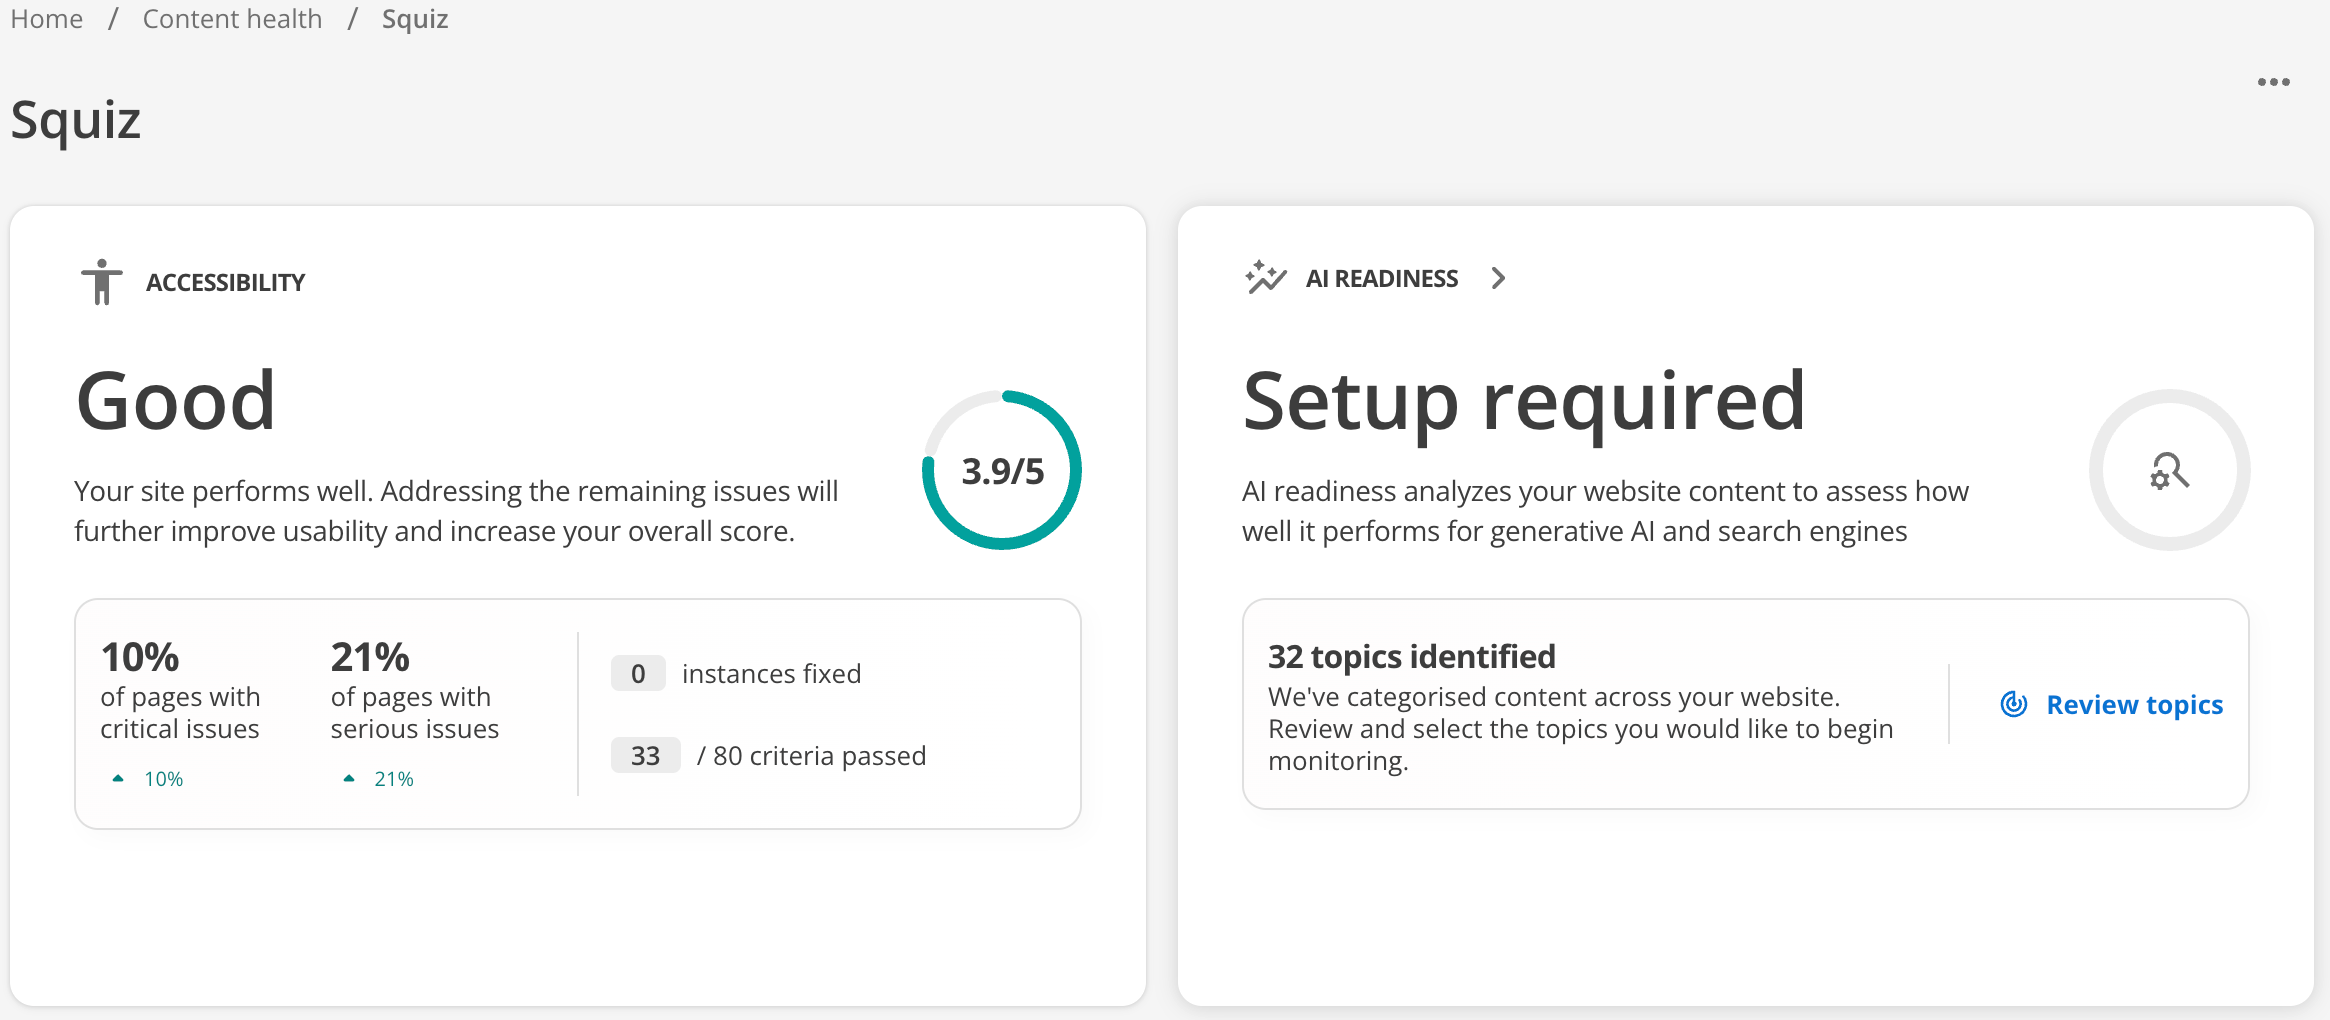The height and width of the screenshot is (1020, 2330).
Task: Click the target icon beside Review topics
Action: point(2014,705)
